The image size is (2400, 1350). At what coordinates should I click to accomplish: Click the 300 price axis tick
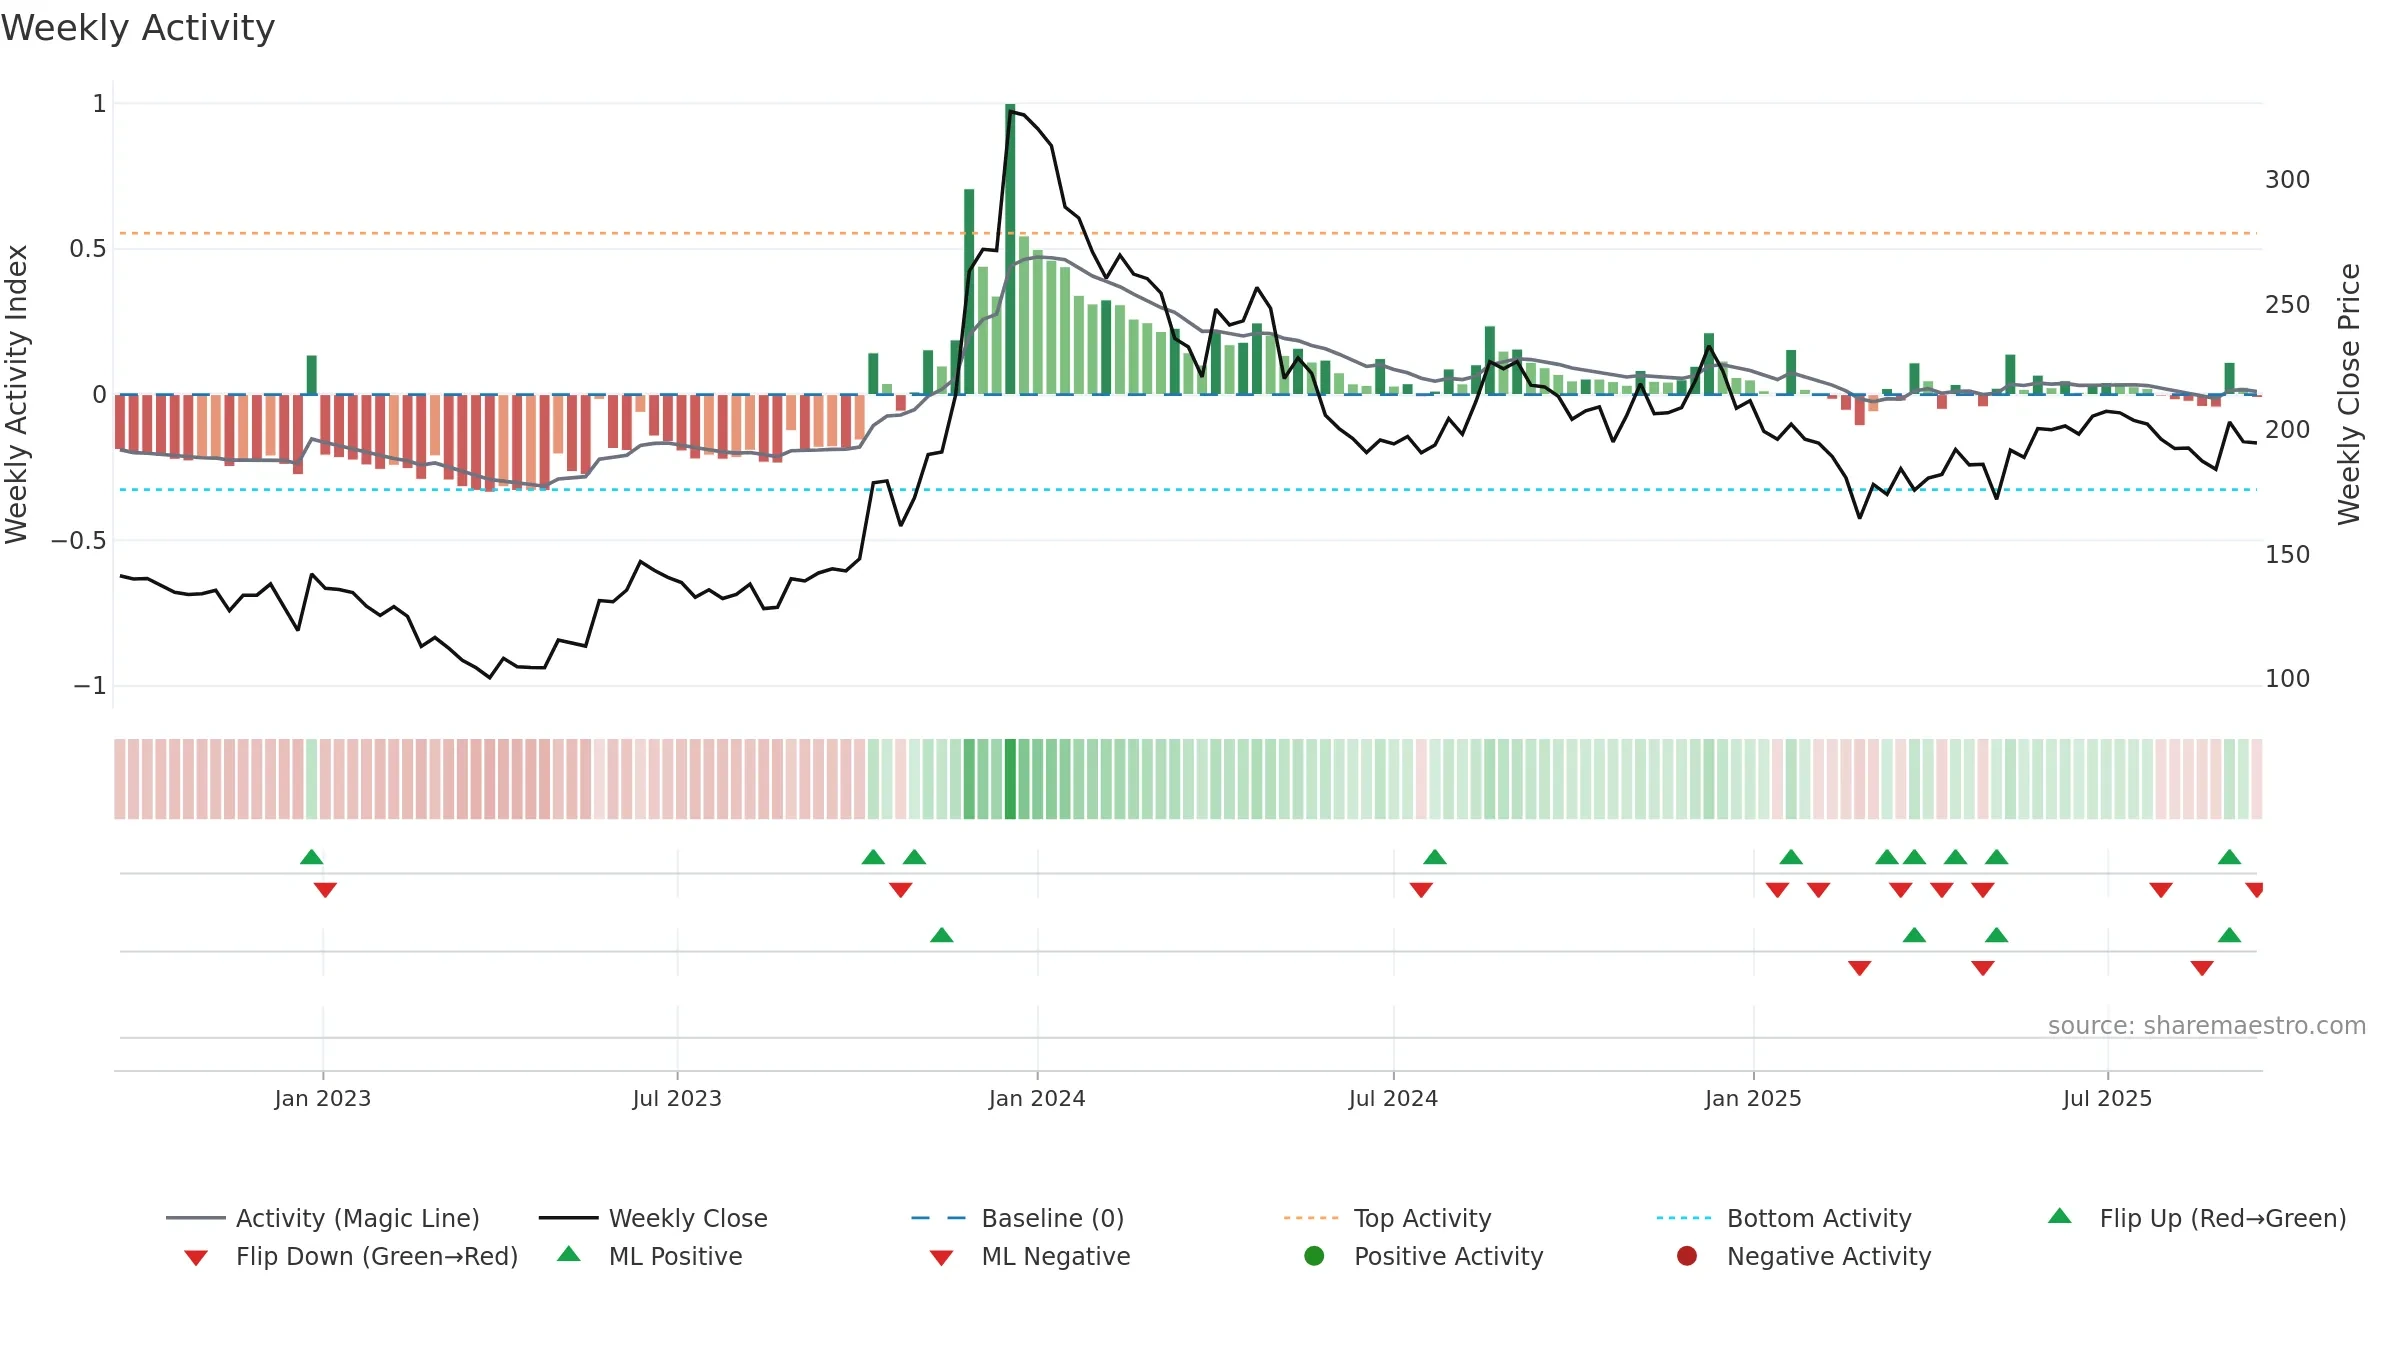pyautogui.click(x=2287, y=180)
